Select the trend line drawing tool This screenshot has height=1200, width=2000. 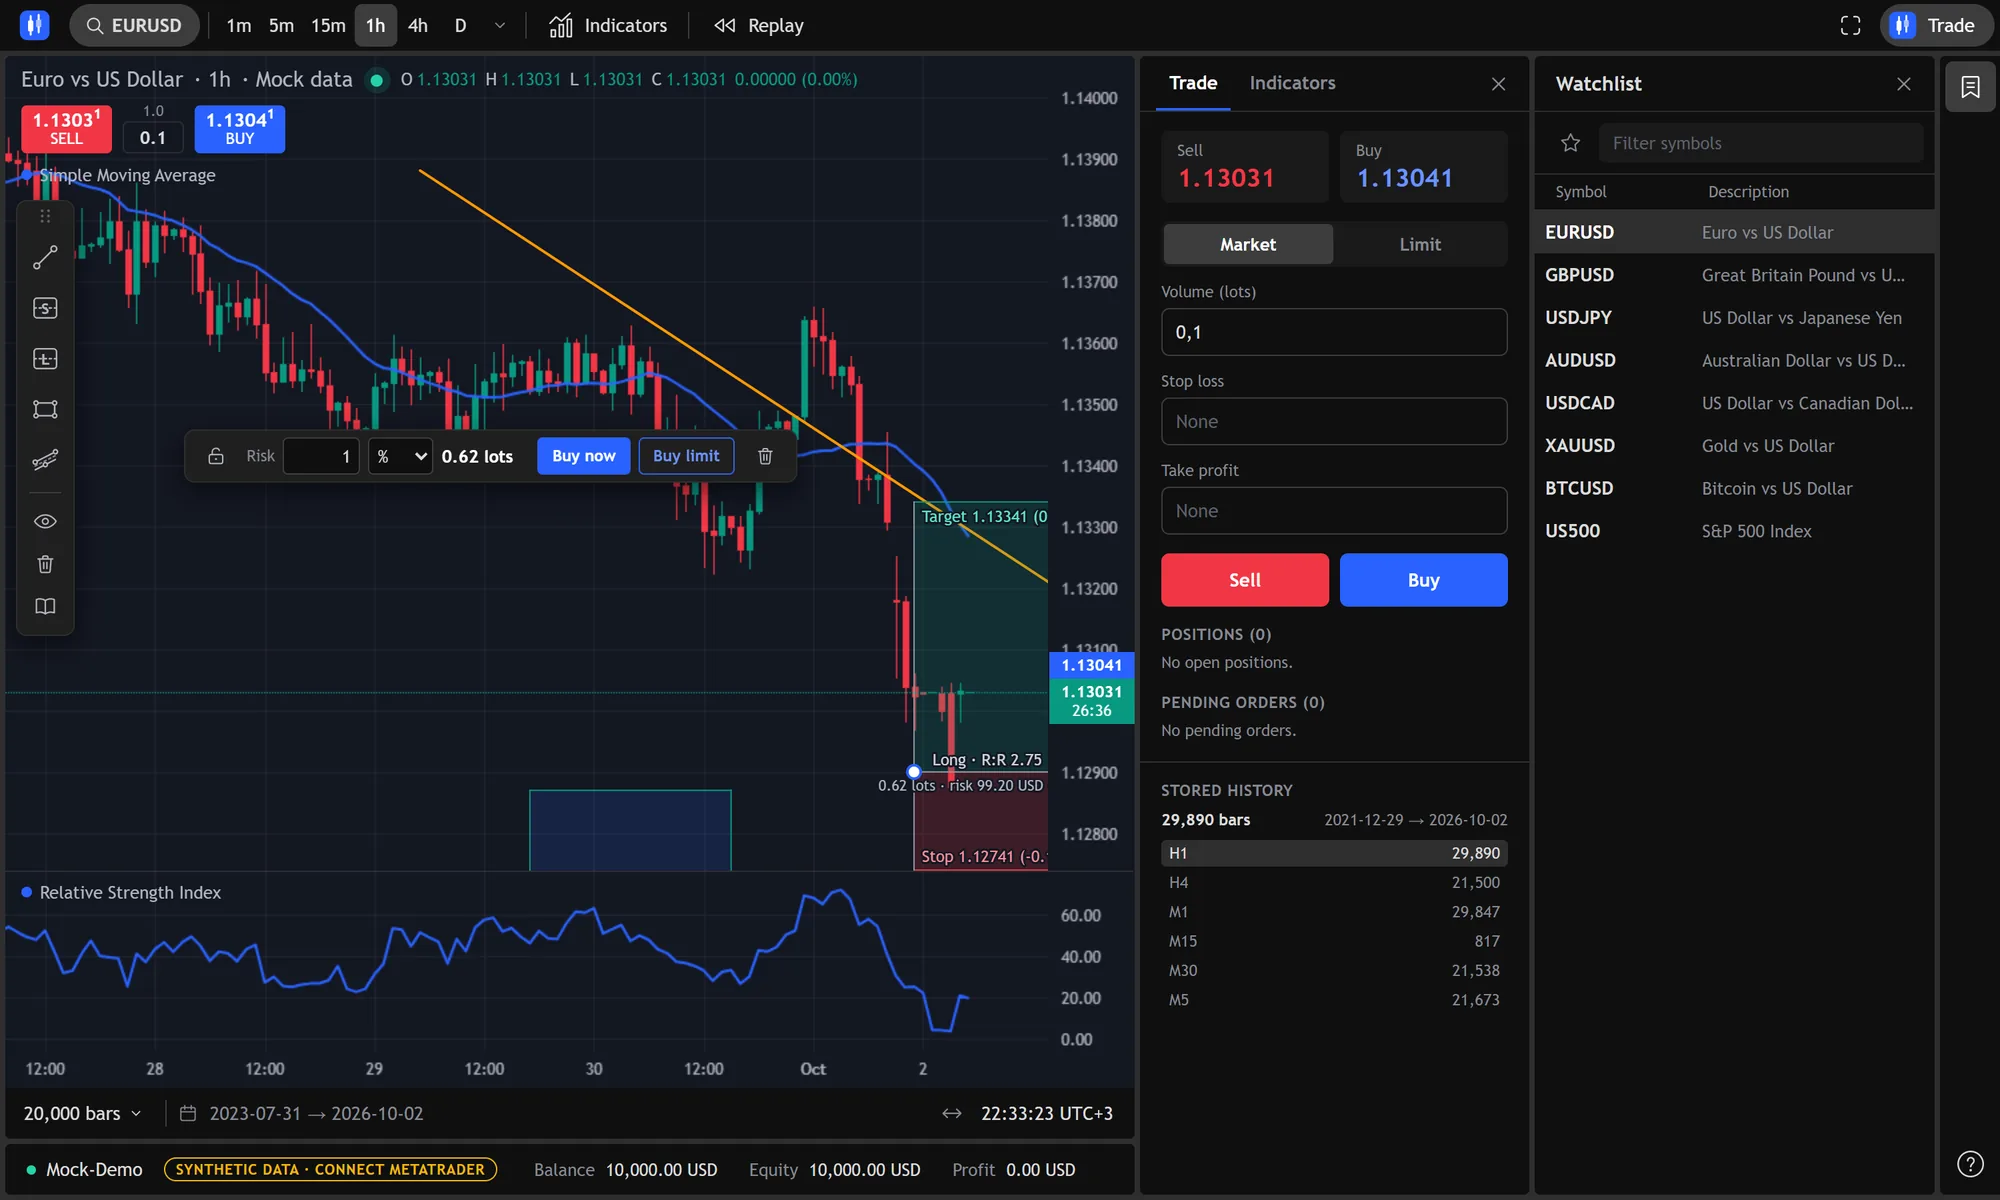coord(45,258)
